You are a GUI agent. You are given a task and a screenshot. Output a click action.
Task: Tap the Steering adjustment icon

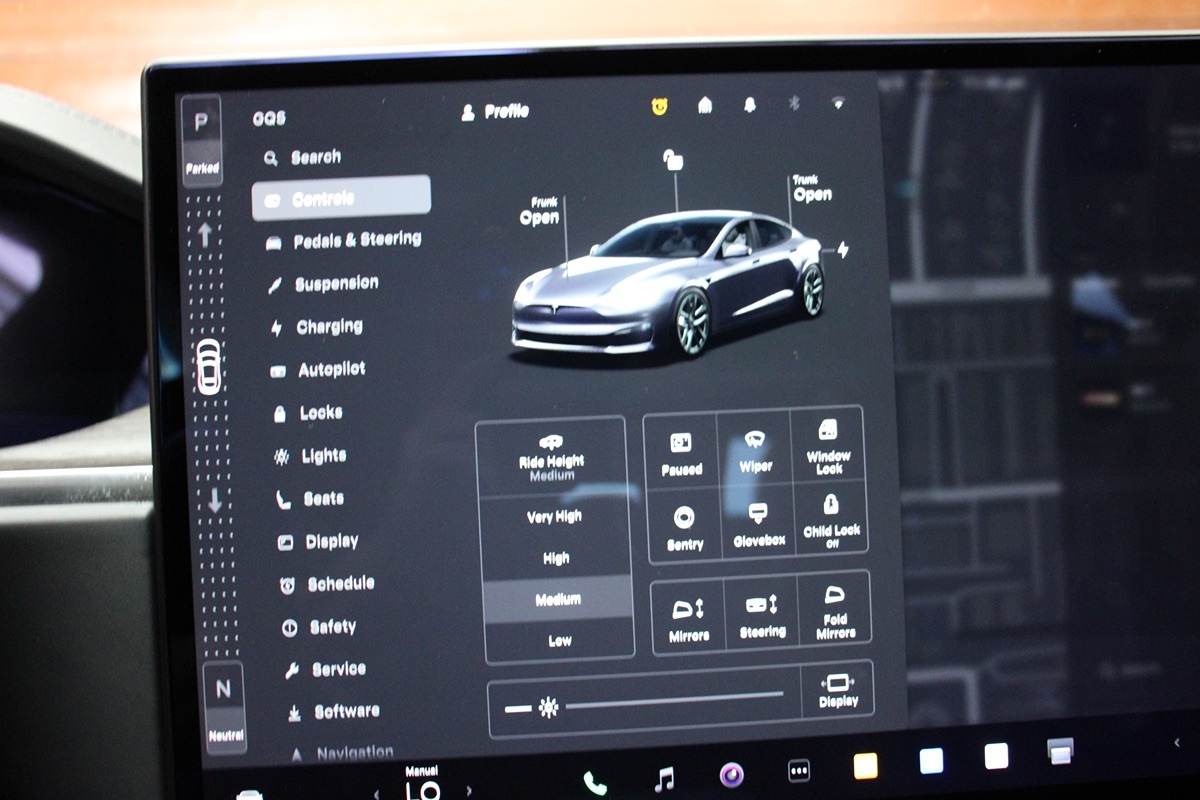[x=762, y=615]
